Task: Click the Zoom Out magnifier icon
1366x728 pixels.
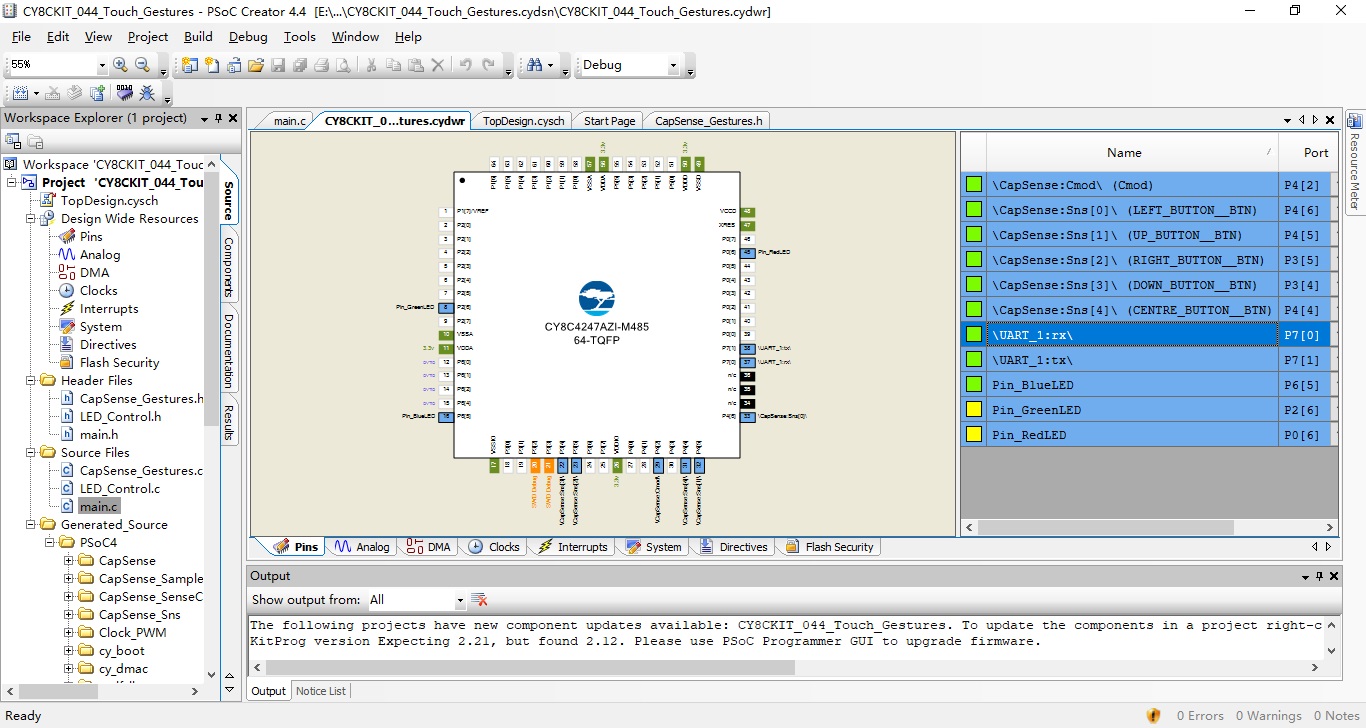Action: coord(142,65)
